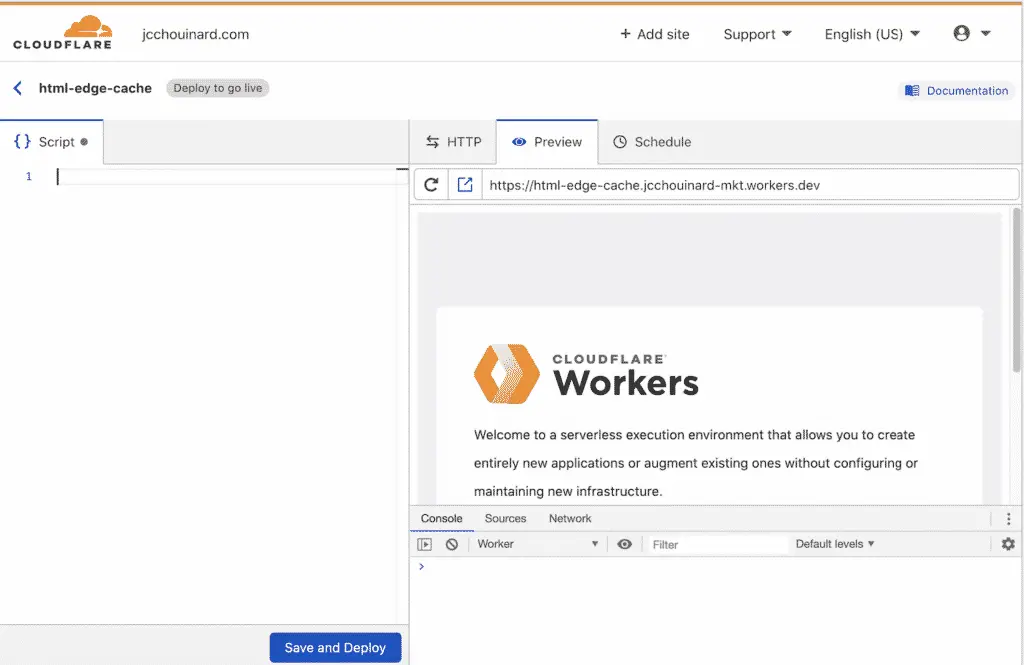
Task: Open the Schedule tab
Action: pos(652,142)
